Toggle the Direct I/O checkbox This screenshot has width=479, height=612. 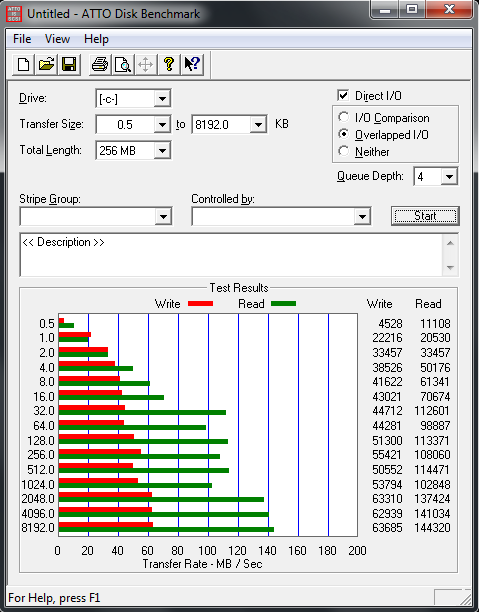pyautogui.click(x=343, y=95)
